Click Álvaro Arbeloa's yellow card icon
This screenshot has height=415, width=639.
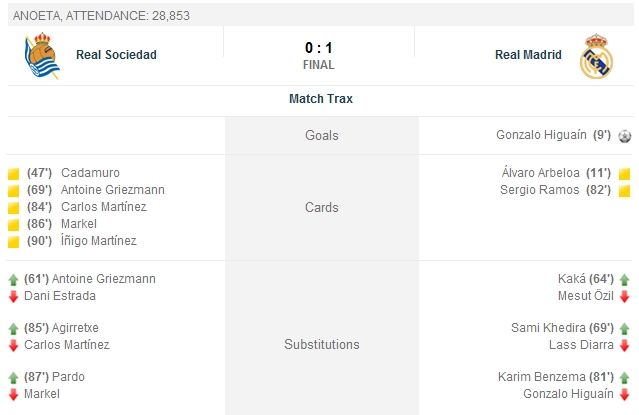click(x=624, y=173)
